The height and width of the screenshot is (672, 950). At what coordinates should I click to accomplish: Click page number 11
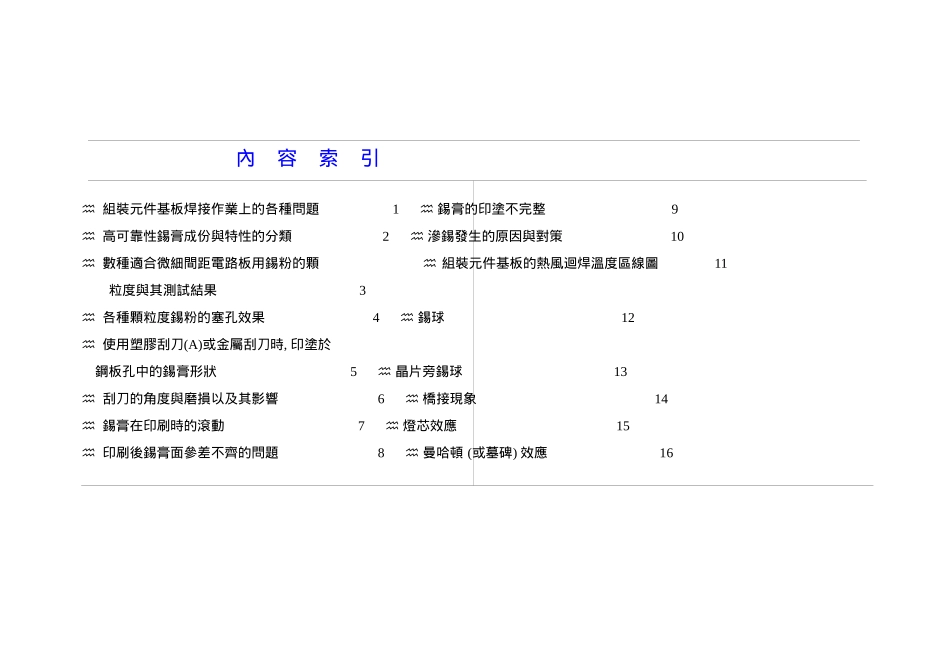tap(720, 264)
